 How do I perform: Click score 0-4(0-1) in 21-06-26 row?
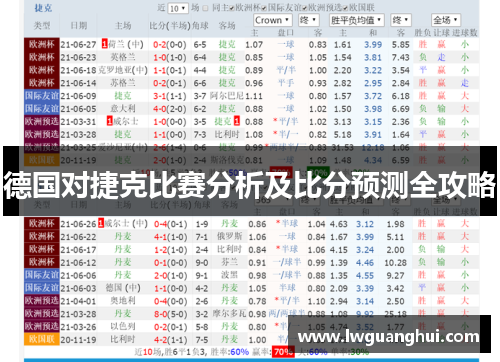pyautogui.click(x=170, y=224)
